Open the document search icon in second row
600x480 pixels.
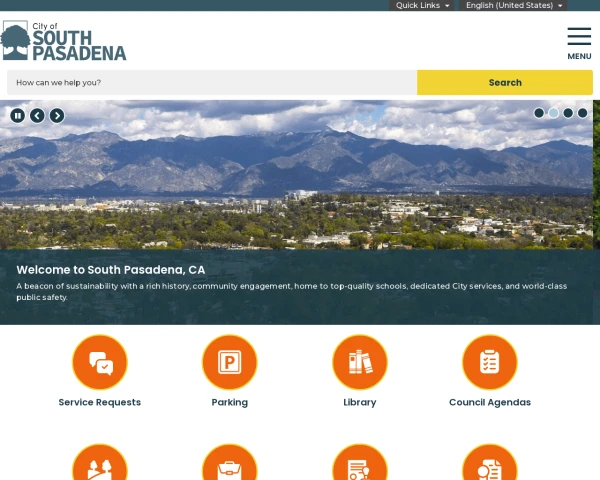(x=490, y=464)
